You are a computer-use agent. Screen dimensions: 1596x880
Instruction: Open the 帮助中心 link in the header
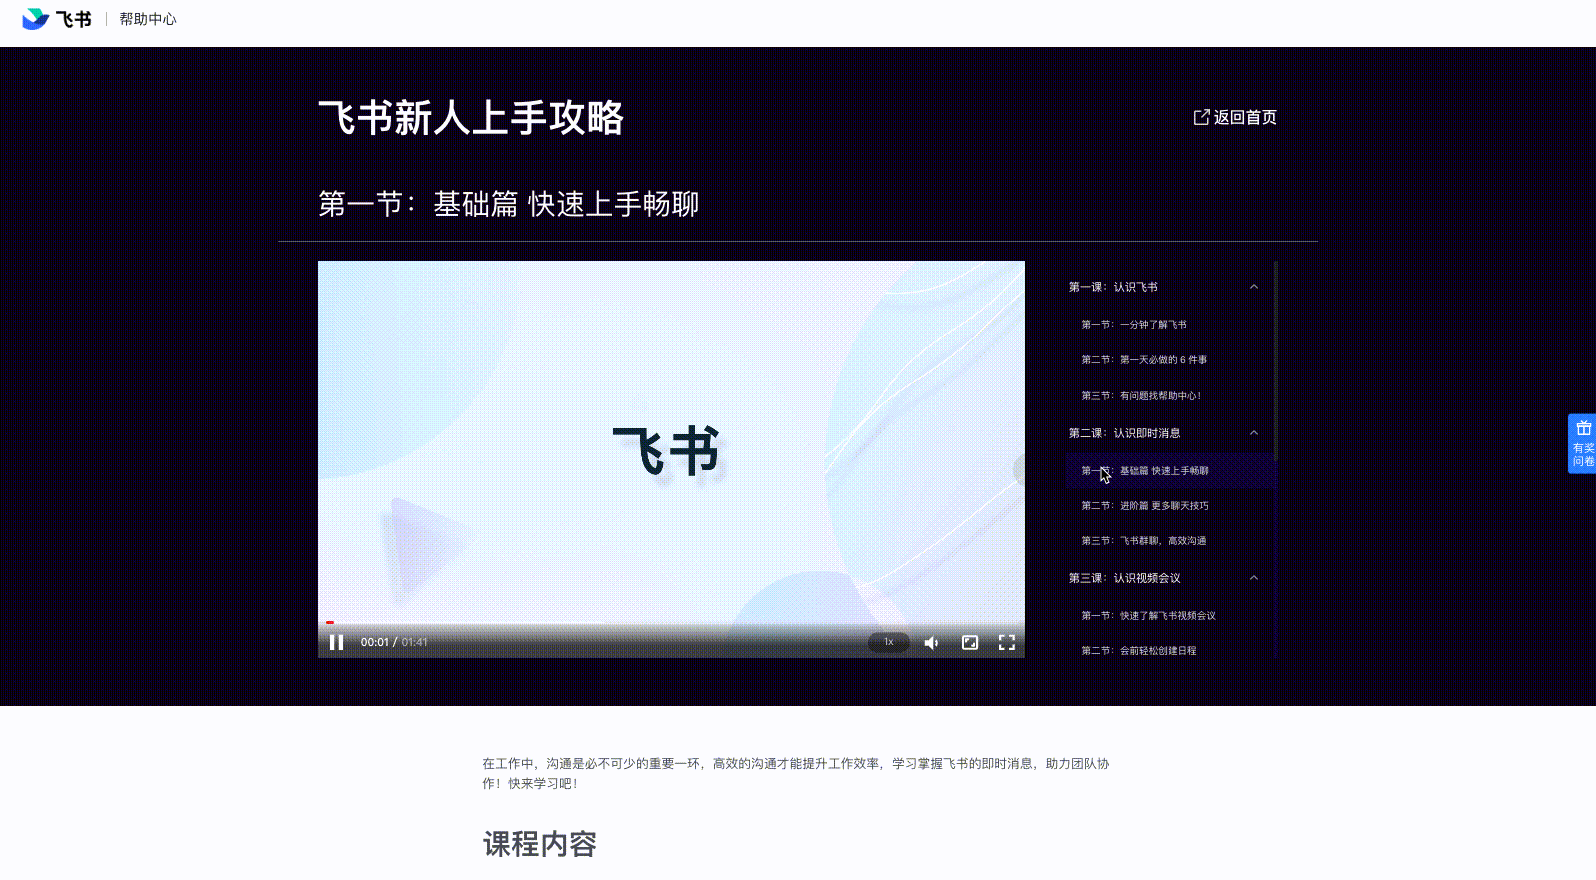(148, 19)
